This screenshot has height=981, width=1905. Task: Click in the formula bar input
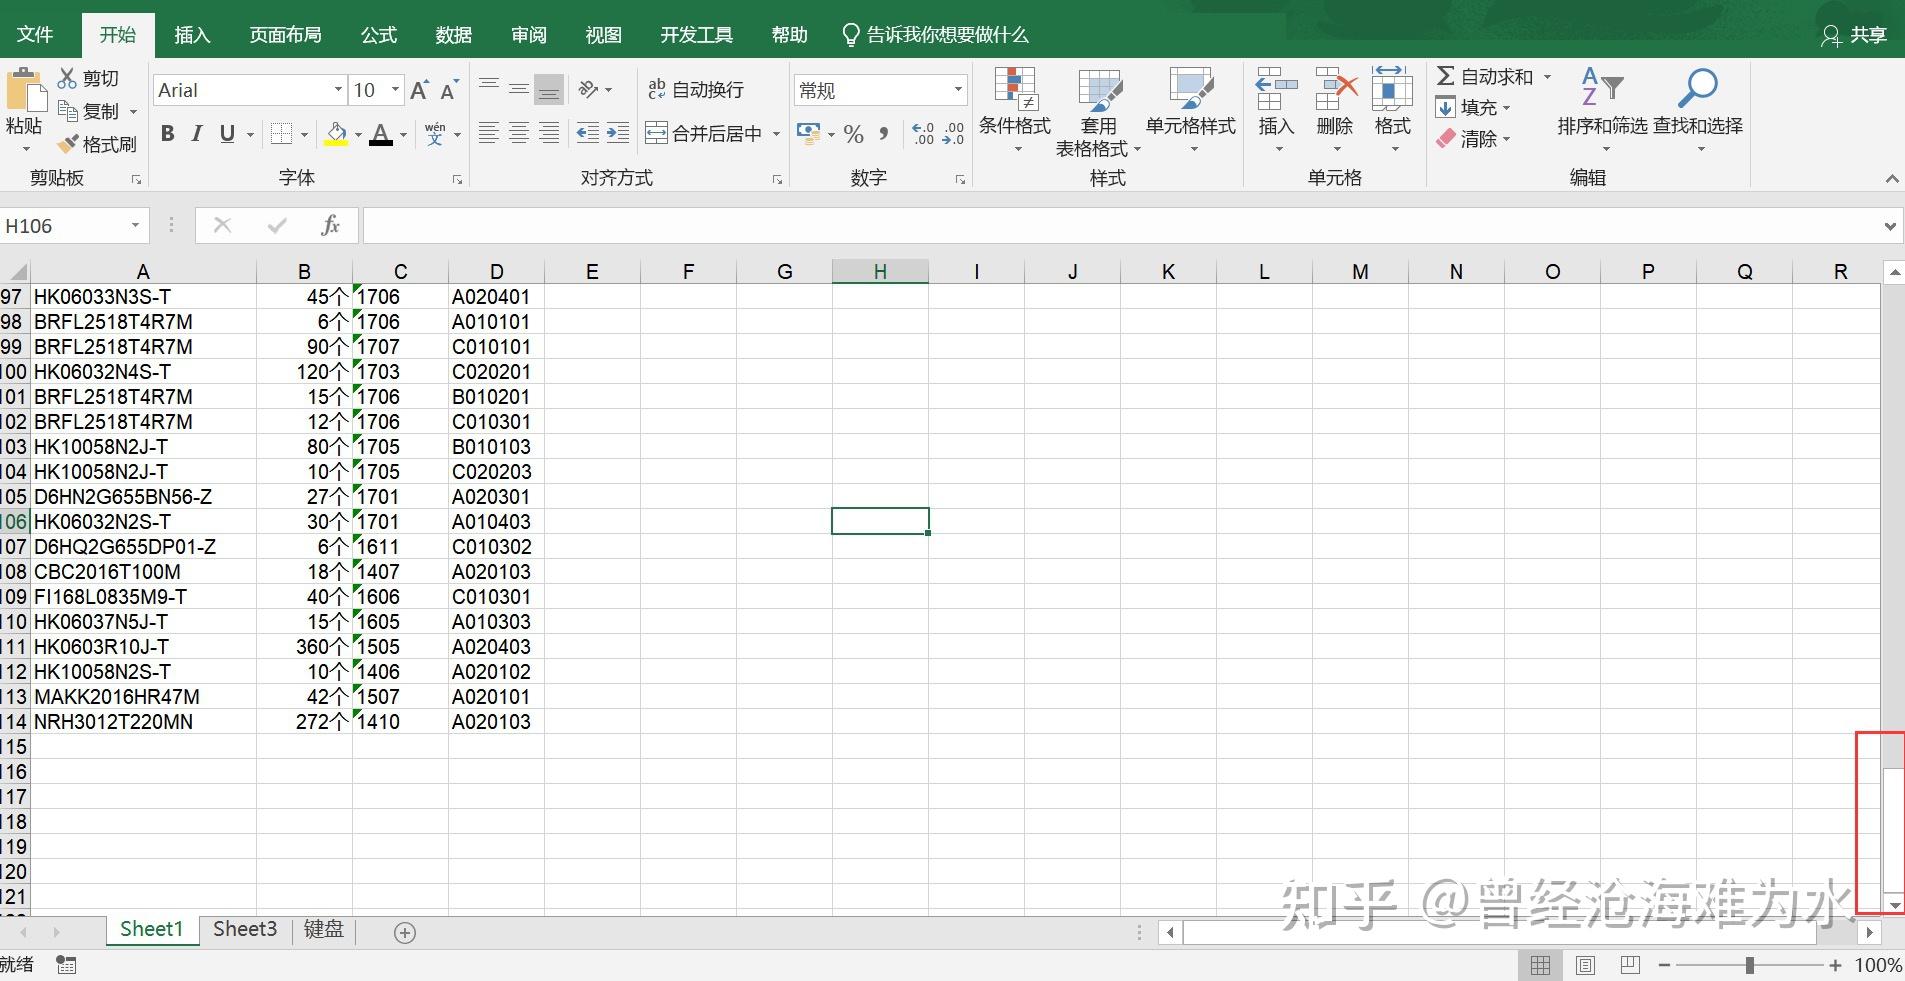(x=1121, y=226)
